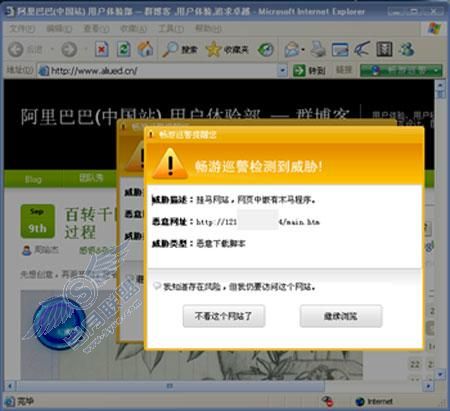Open the 工具 (Tools) menu
The height and width of the screenshot is (411, 450).
click(171, 28)
